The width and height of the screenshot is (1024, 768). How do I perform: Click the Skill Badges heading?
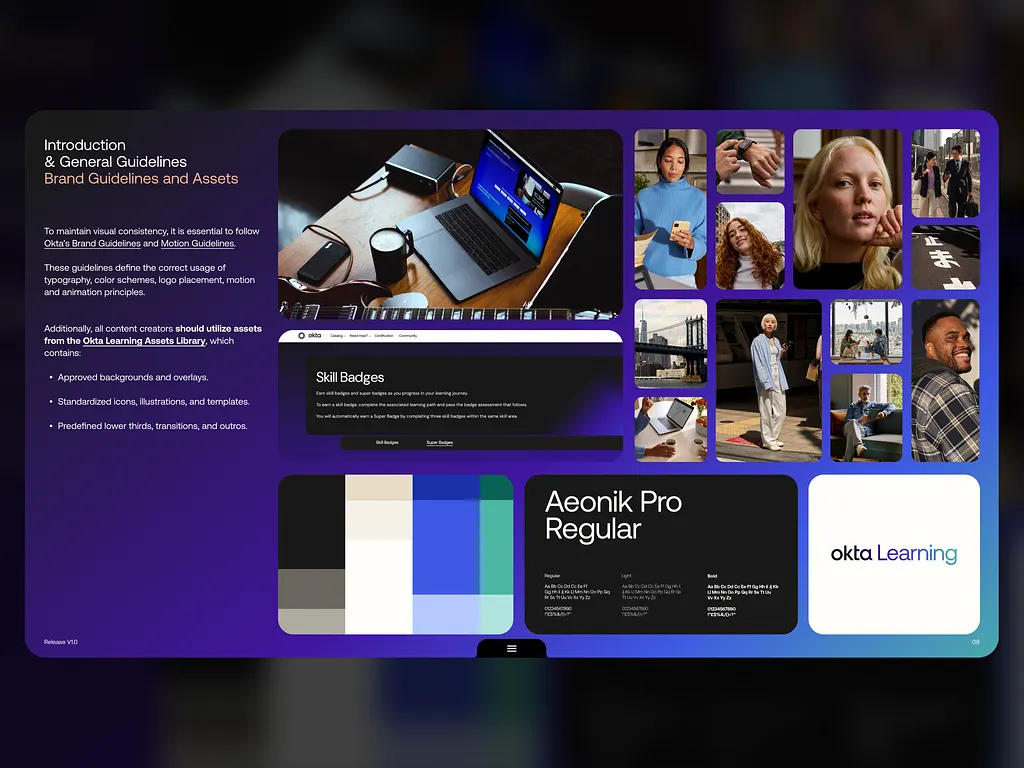pos(350,377)
